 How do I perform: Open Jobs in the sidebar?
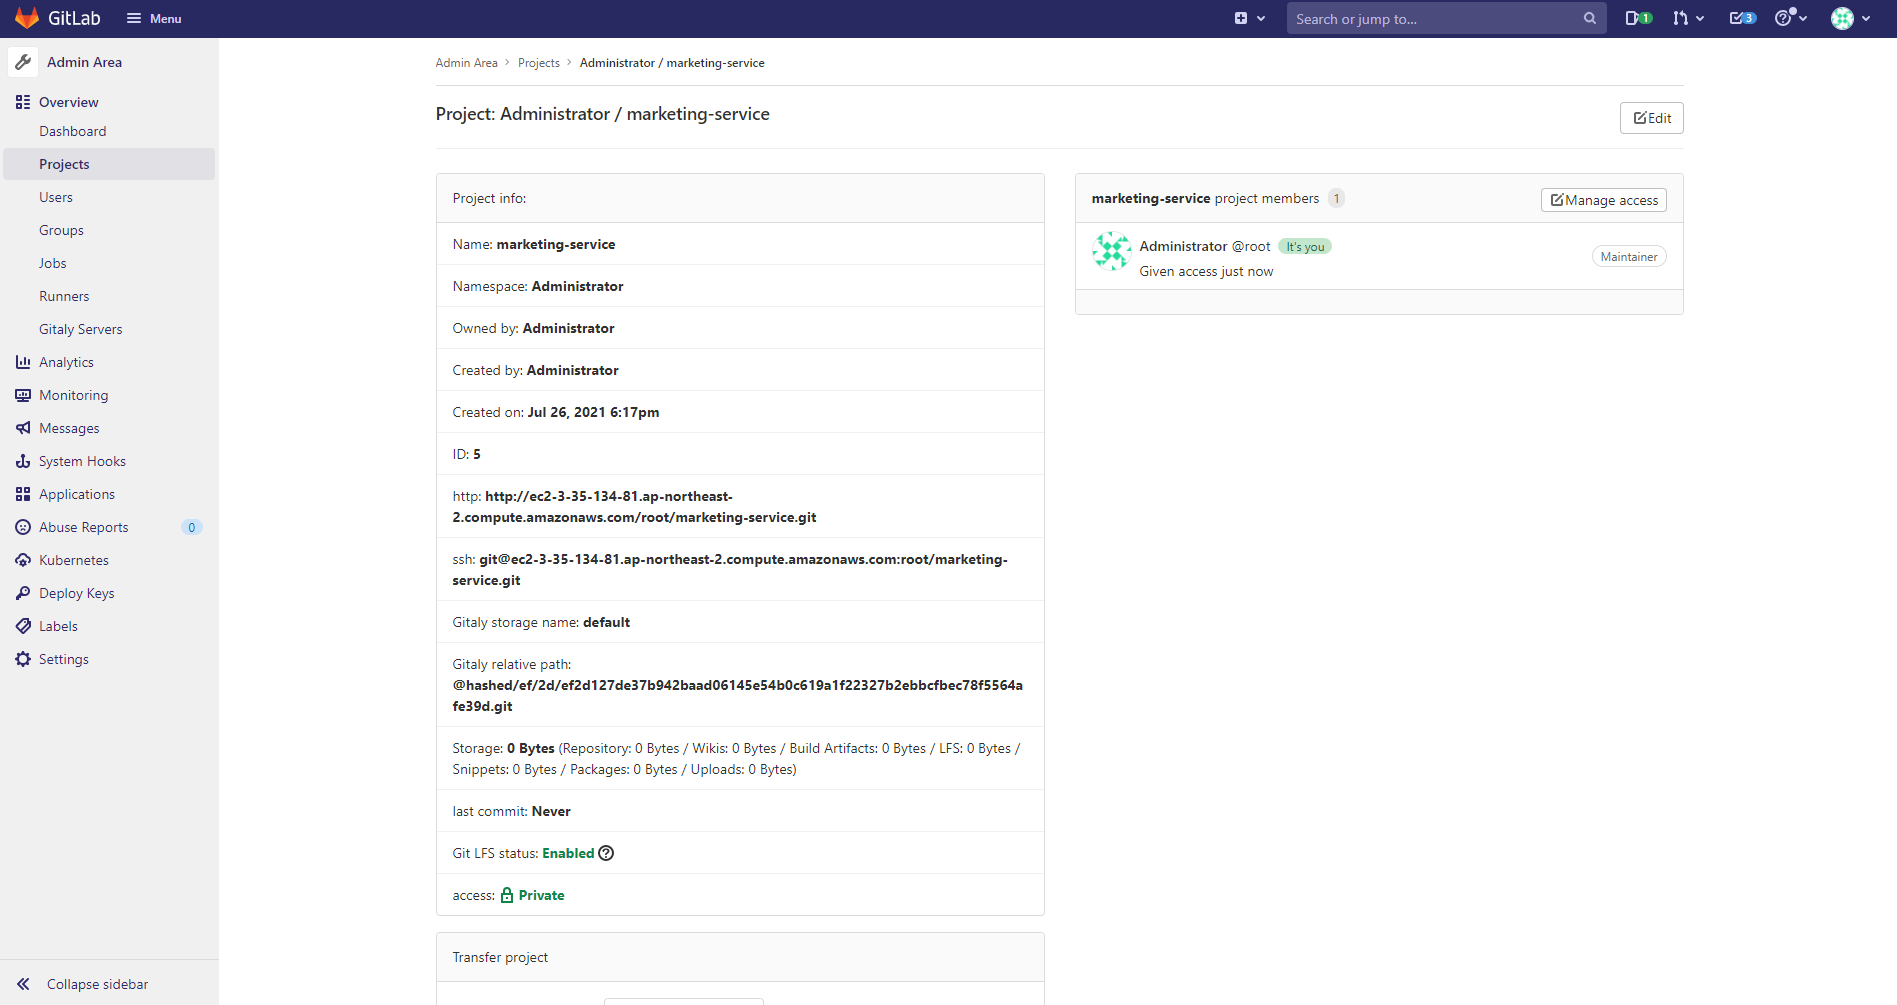[53, 263]
